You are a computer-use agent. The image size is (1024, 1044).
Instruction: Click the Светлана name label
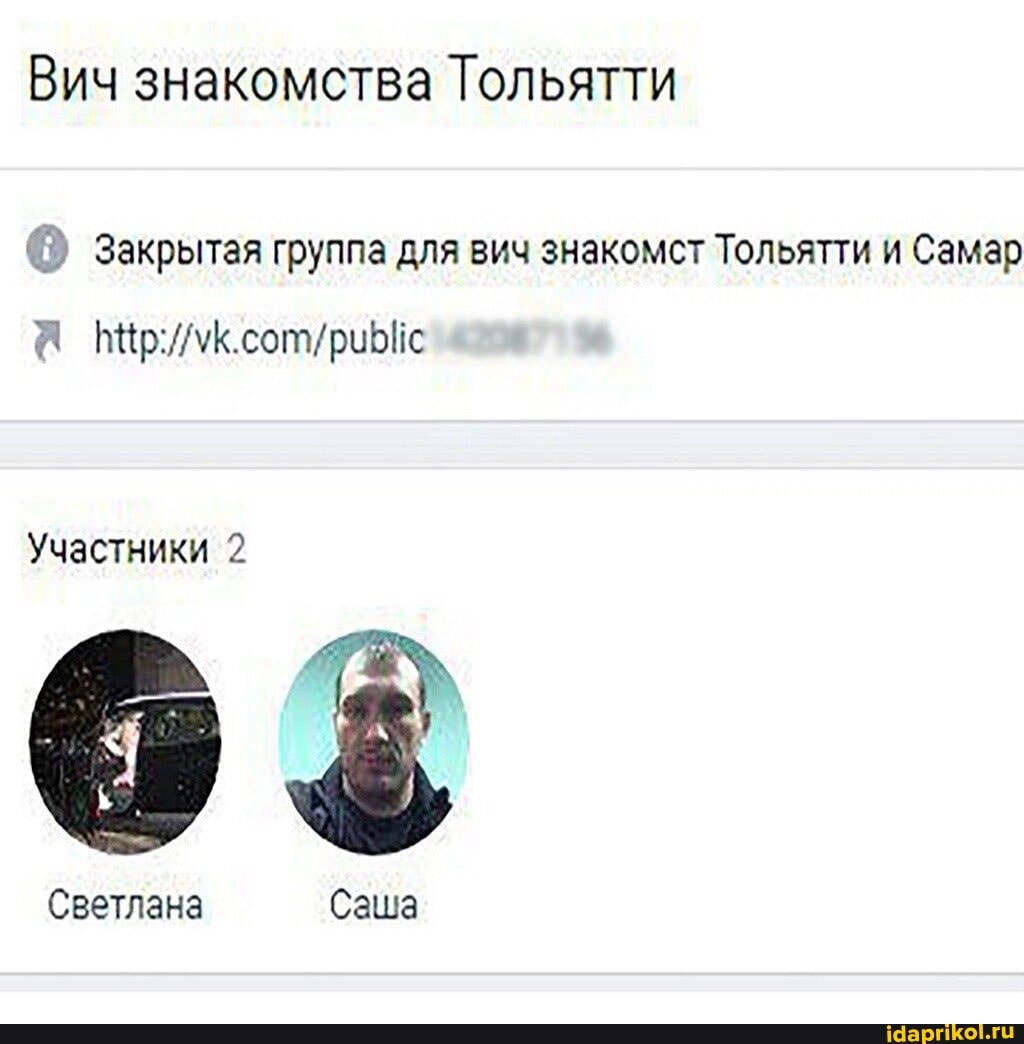point(125,906)
